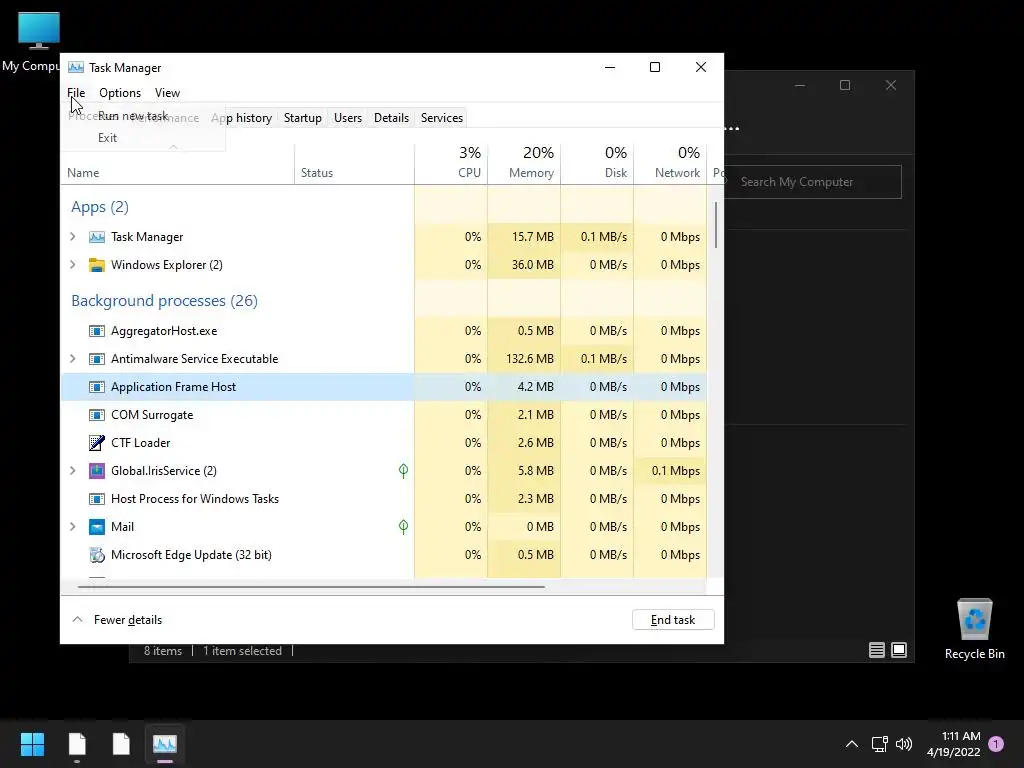The height and width of the screenshot is (768, 1024).
Task: Sort processes by the Name column
Action: coord(178,164)
